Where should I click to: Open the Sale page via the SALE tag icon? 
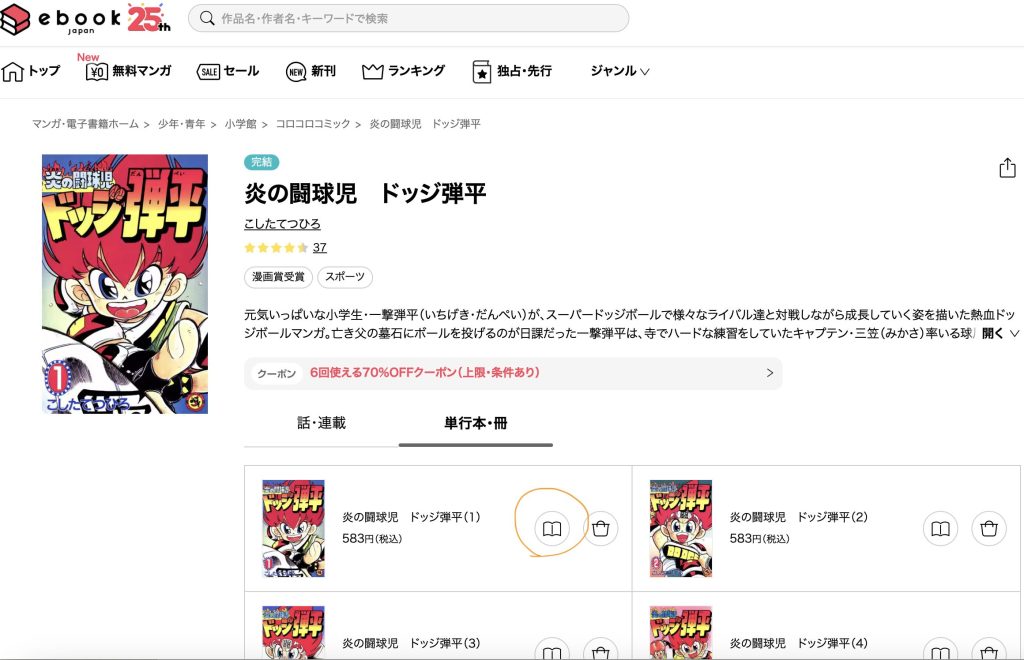pos(209,72)
